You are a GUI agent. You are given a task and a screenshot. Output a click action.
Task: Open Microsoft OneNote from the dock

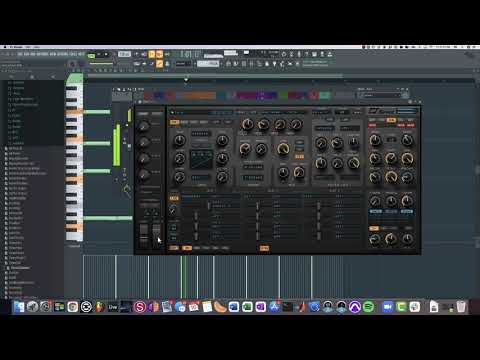click(x=260, y=307)
